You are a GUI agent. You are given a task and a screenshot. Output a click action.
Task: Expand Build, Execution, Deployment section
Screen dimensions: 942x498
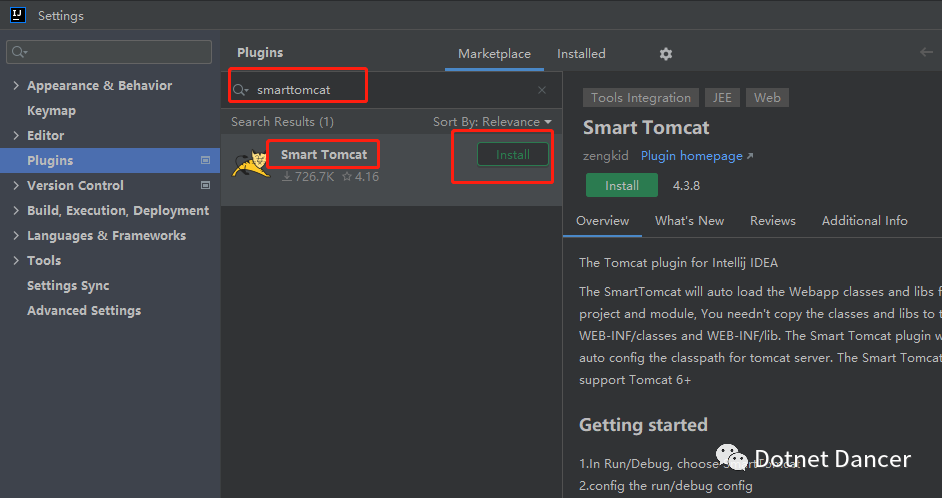pyautogui.click(x=16, y=210)
